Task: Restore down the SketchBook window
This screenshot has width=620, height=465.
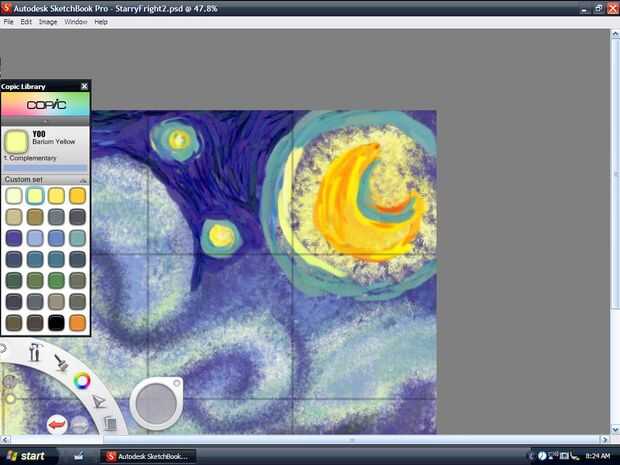Action: click(x=599, y=8)
